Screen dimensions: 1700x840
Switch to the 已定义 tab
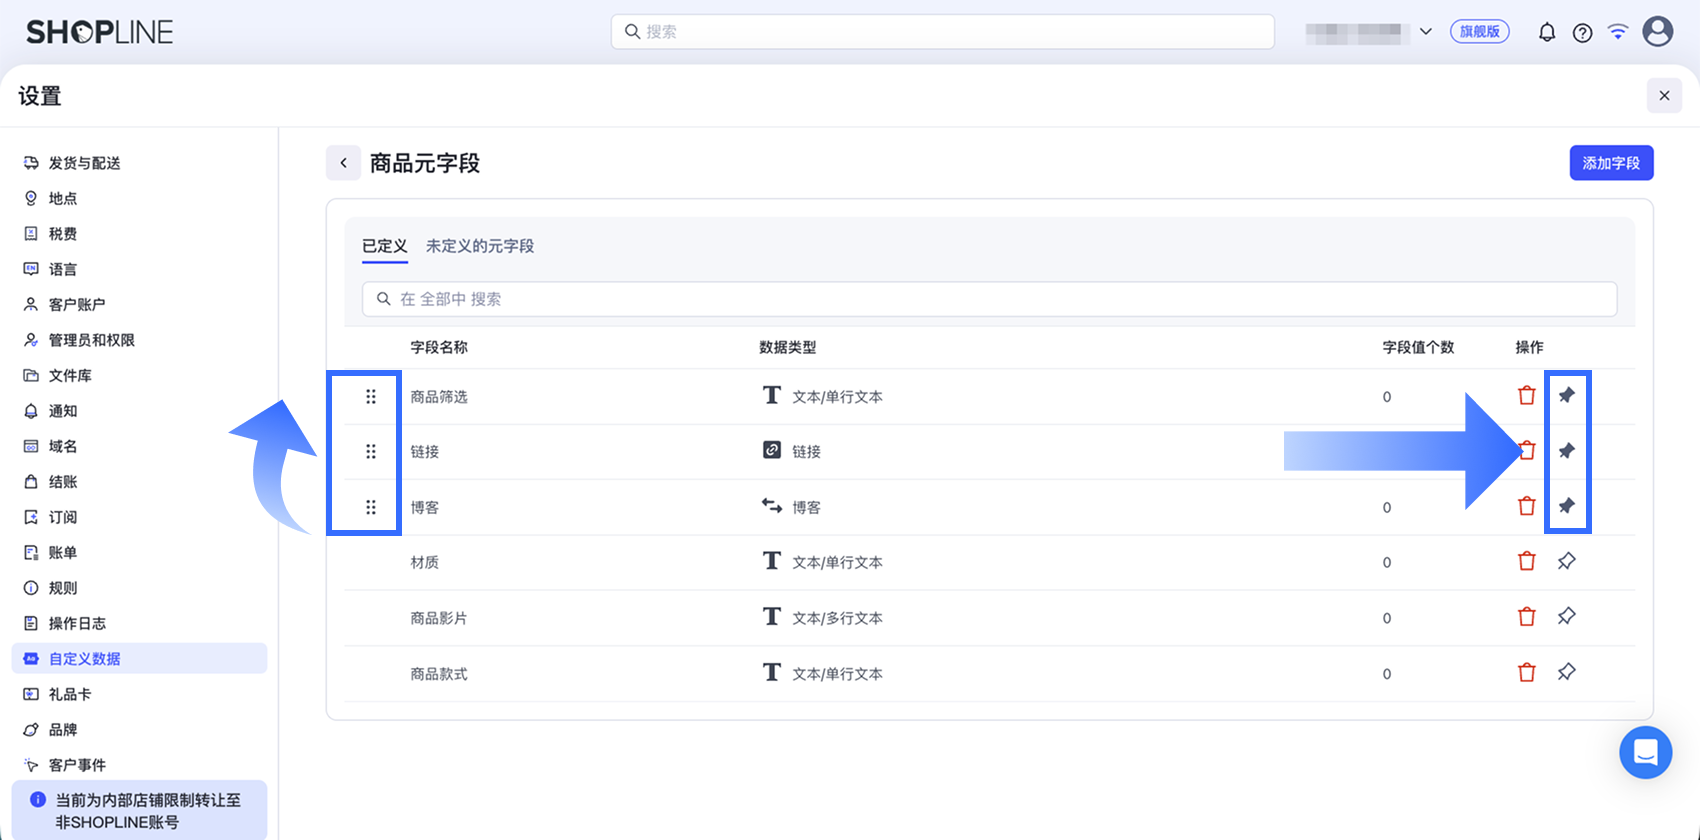point(385,246)
